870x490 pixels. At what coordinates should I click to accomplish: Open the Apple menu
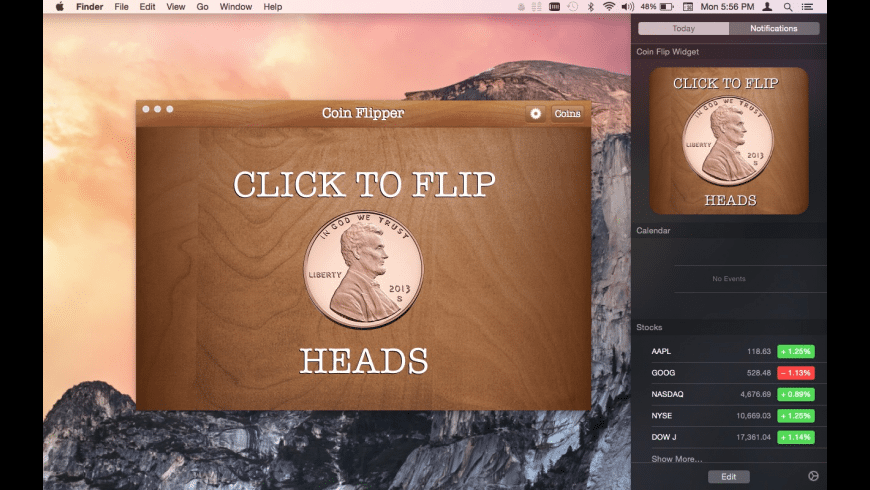tap(59, 6)
